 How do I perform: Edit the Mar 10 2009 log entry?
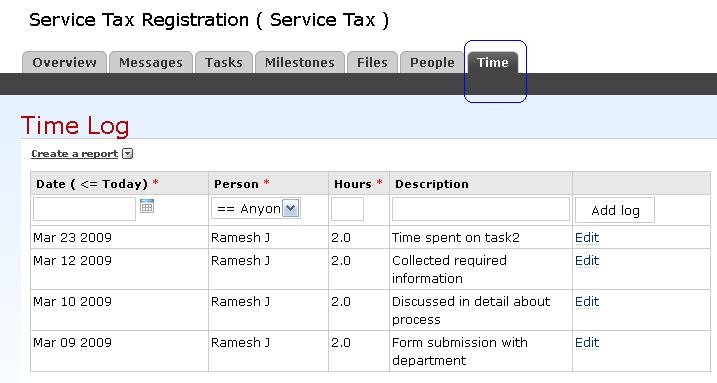point(587,302)
